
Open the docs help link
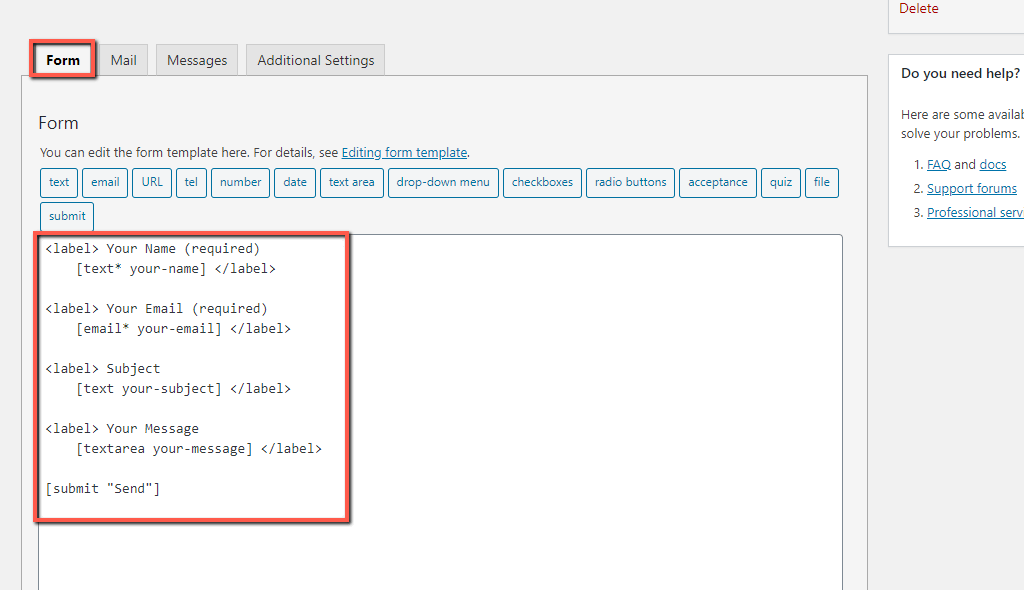click(993, 165)
